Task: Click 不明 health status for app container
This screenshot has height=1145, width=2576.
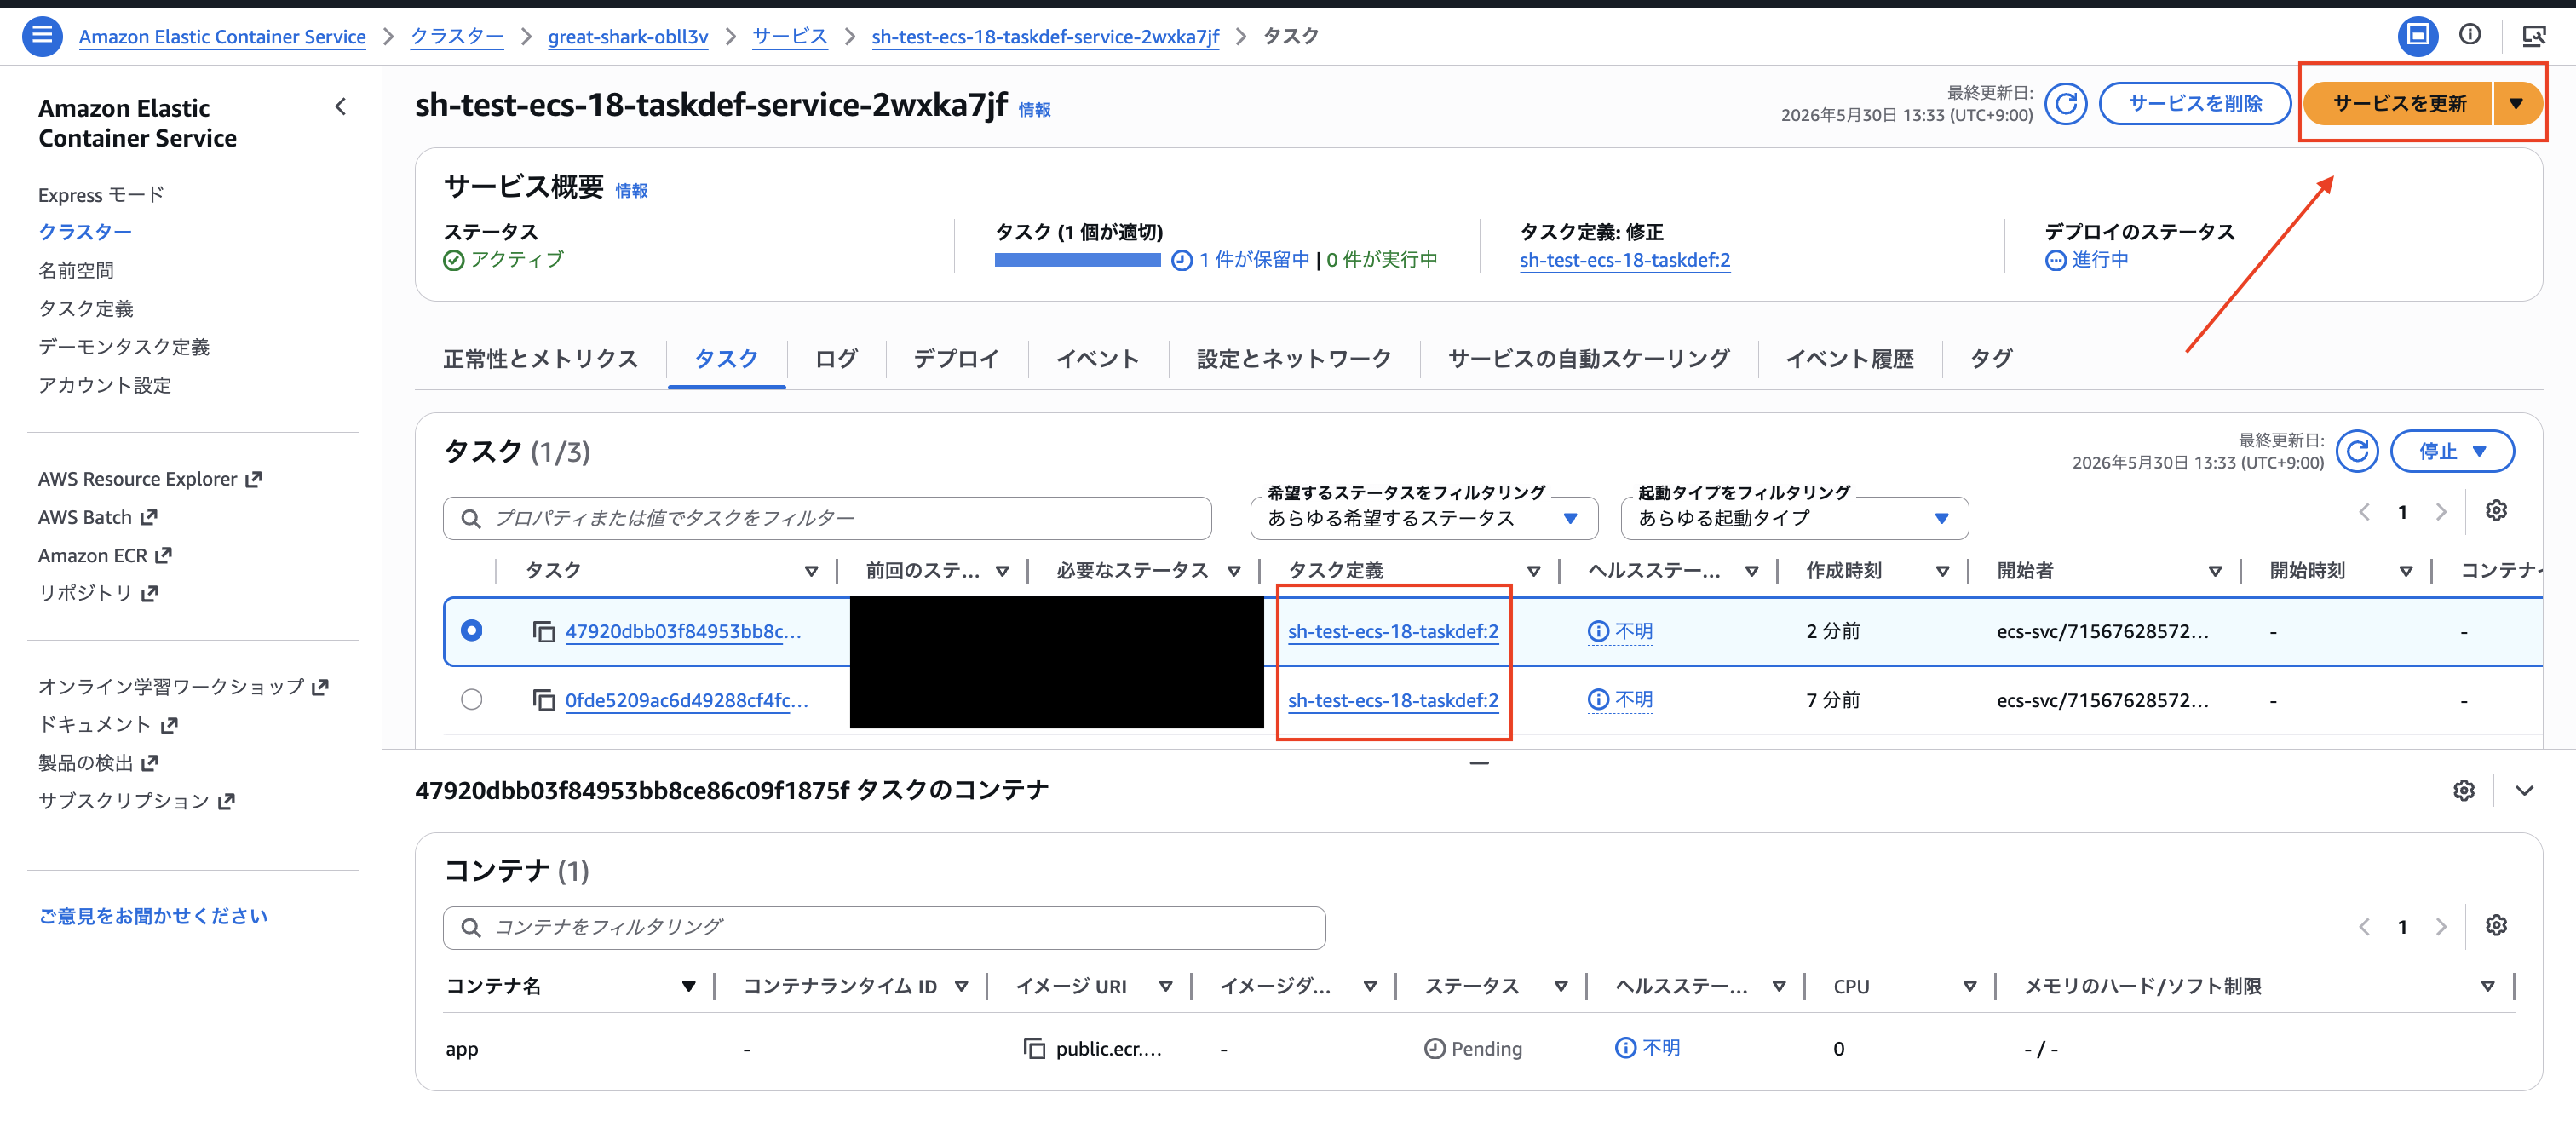Action: (x=1647, y=1047)
